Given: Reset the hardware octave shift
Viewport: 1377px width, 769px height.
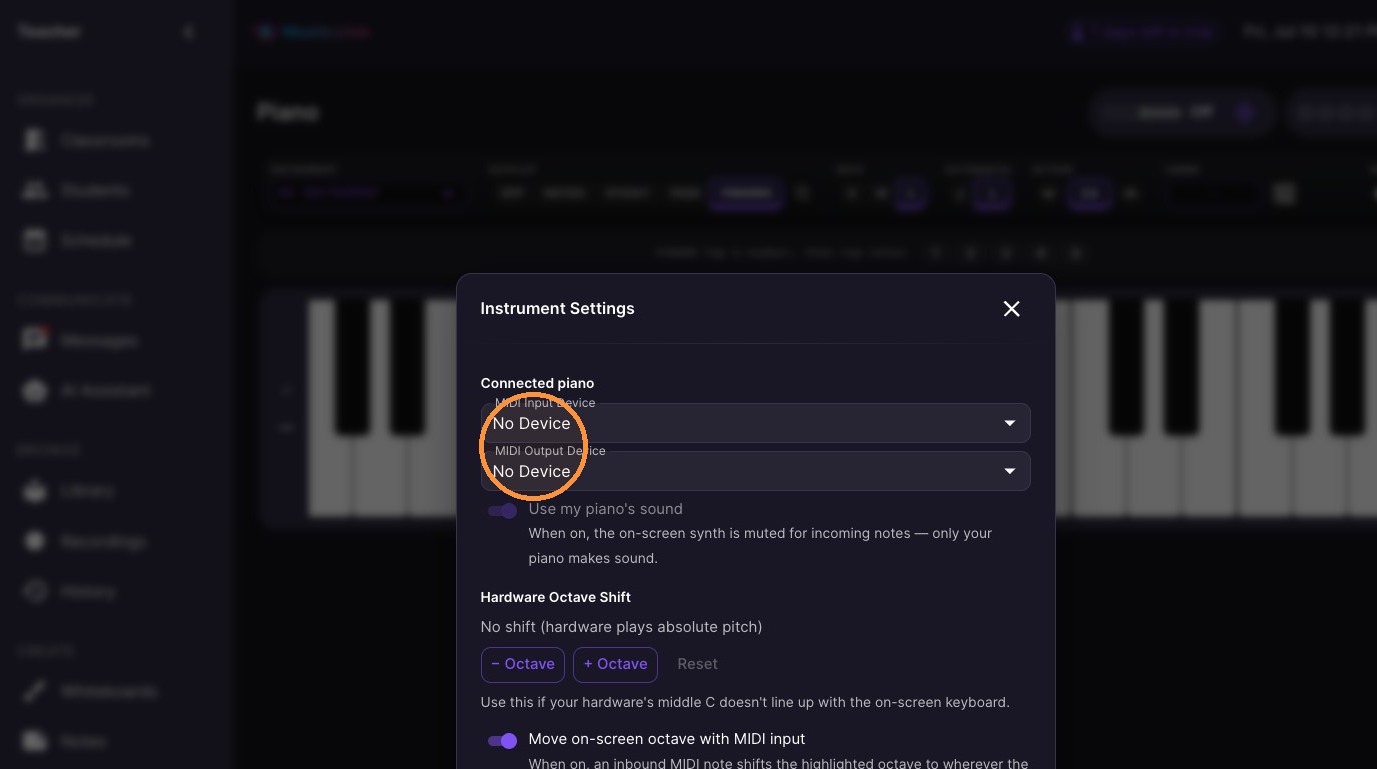Looking at the screenshot, I should pyautogui.click(x=697, y=664).
